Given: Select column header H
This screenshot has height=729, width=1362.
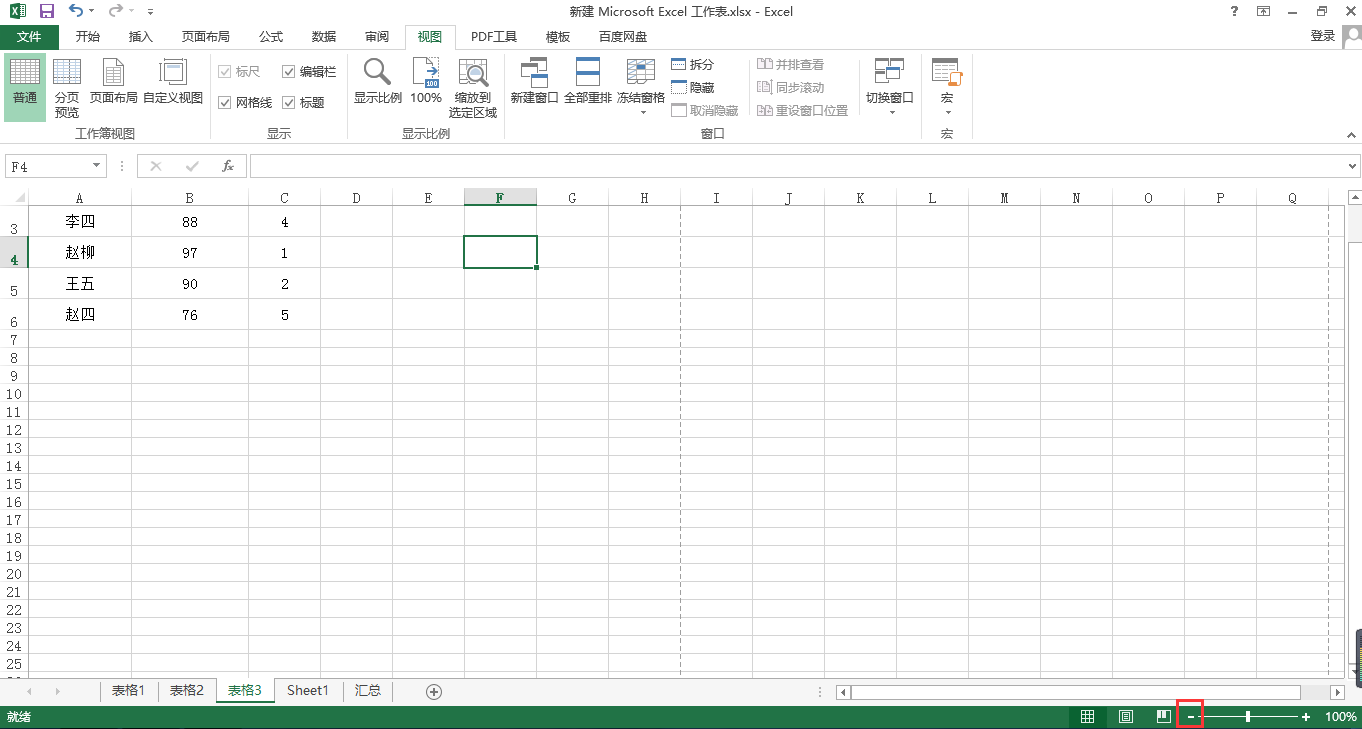Looking at the screenshot, I should pos(644,198).
